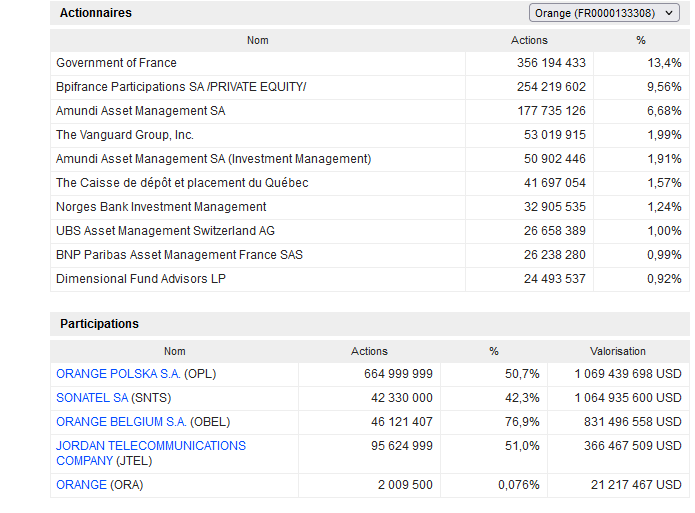Open the JORDAN TELECOMMUNICATIONS COMPANY link
The image size is (695, 513).
(x=151, y=453)
